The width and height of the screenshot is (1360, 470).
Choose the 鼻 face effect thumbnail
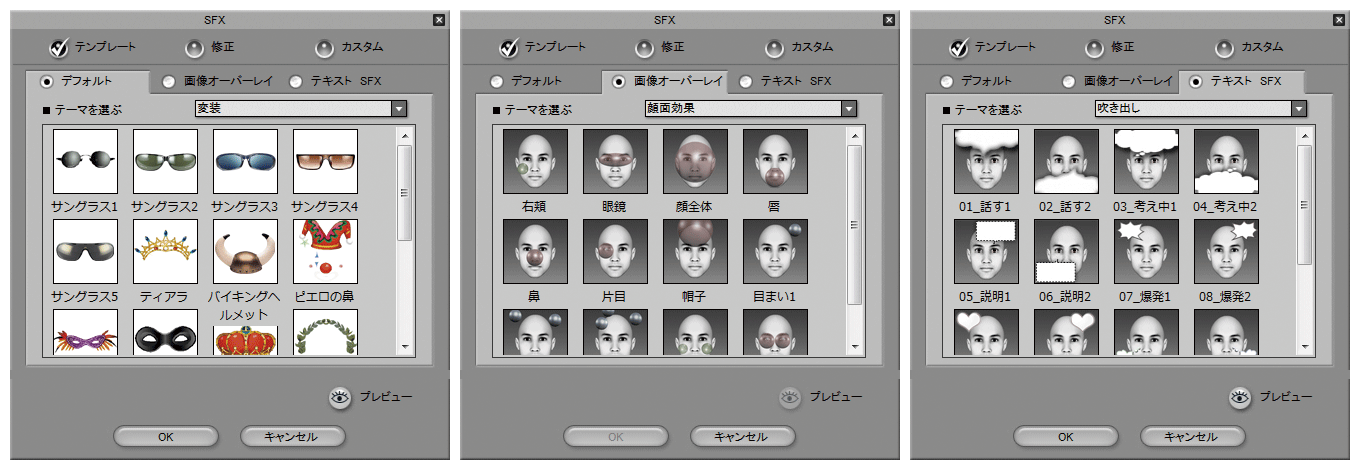pyautogui.click(x=535, y=252)
